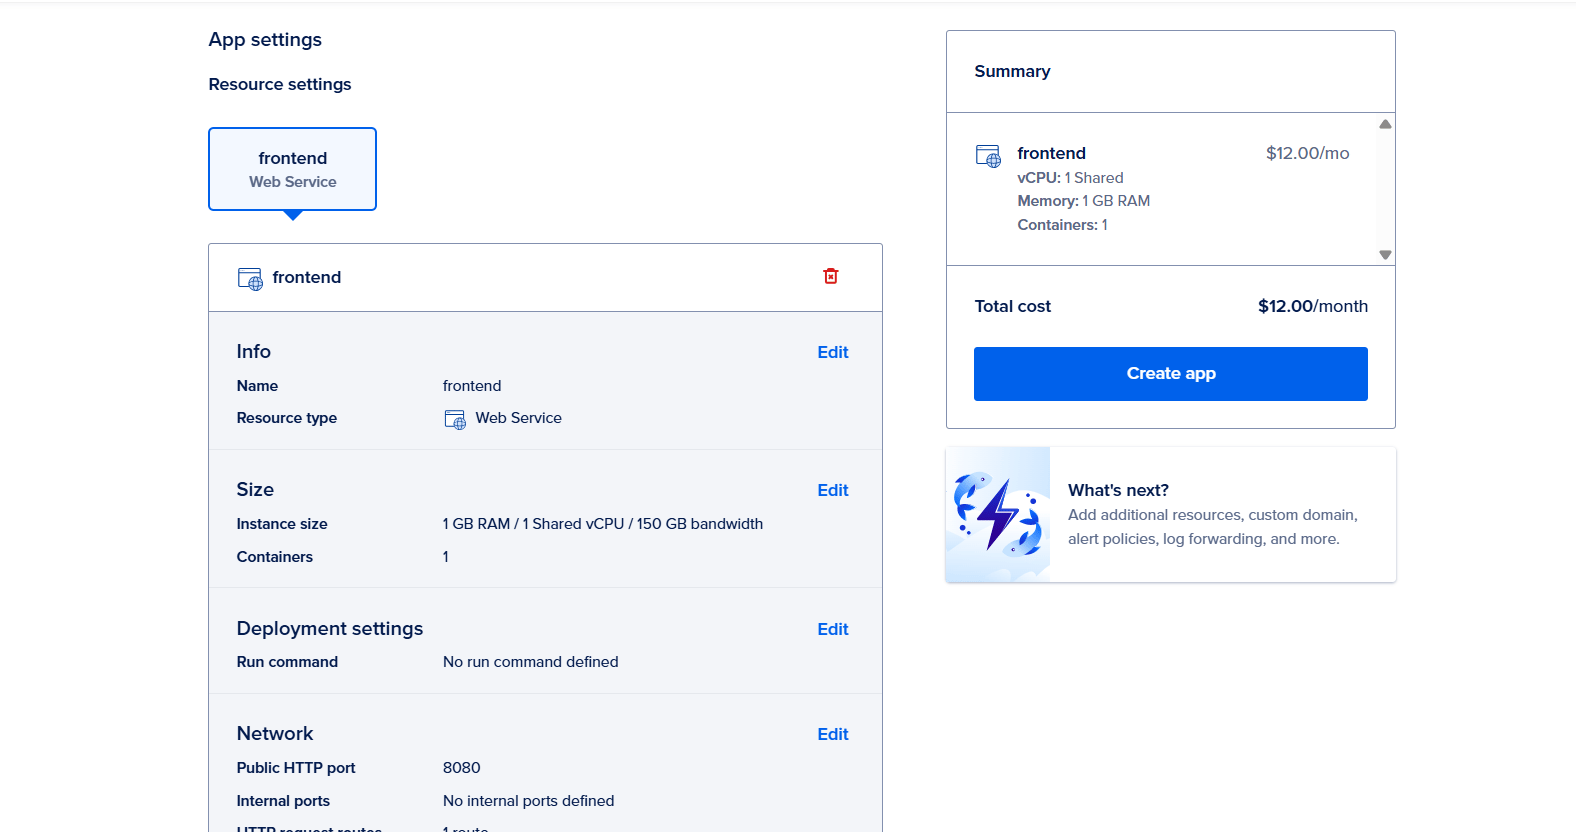The width and height of the screenshot is (1576, 832).
Task: Edit the Size section
Action: click(833, 490)
